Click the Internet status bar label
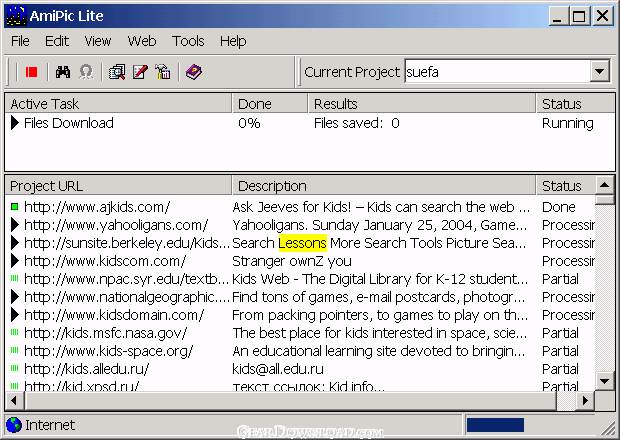 [50, 425]
